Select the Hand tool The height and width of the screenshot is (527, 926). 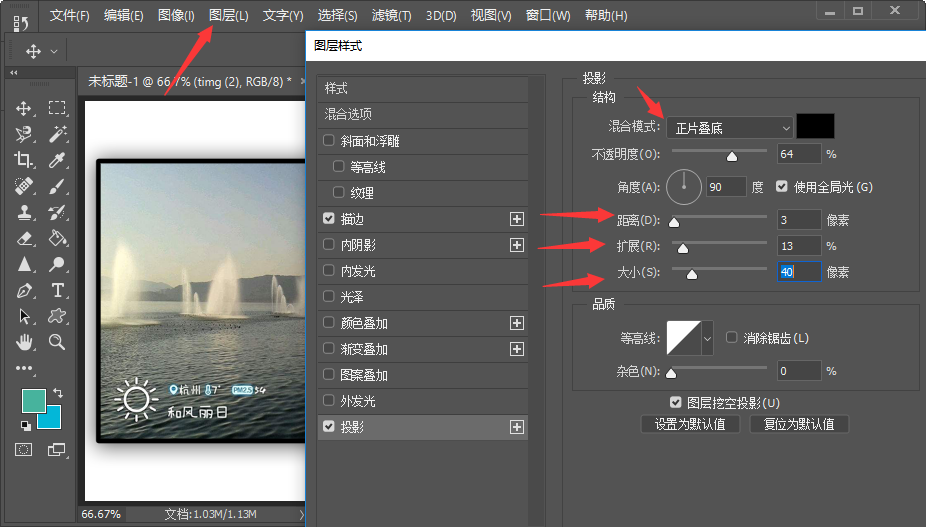pos(24,342)
